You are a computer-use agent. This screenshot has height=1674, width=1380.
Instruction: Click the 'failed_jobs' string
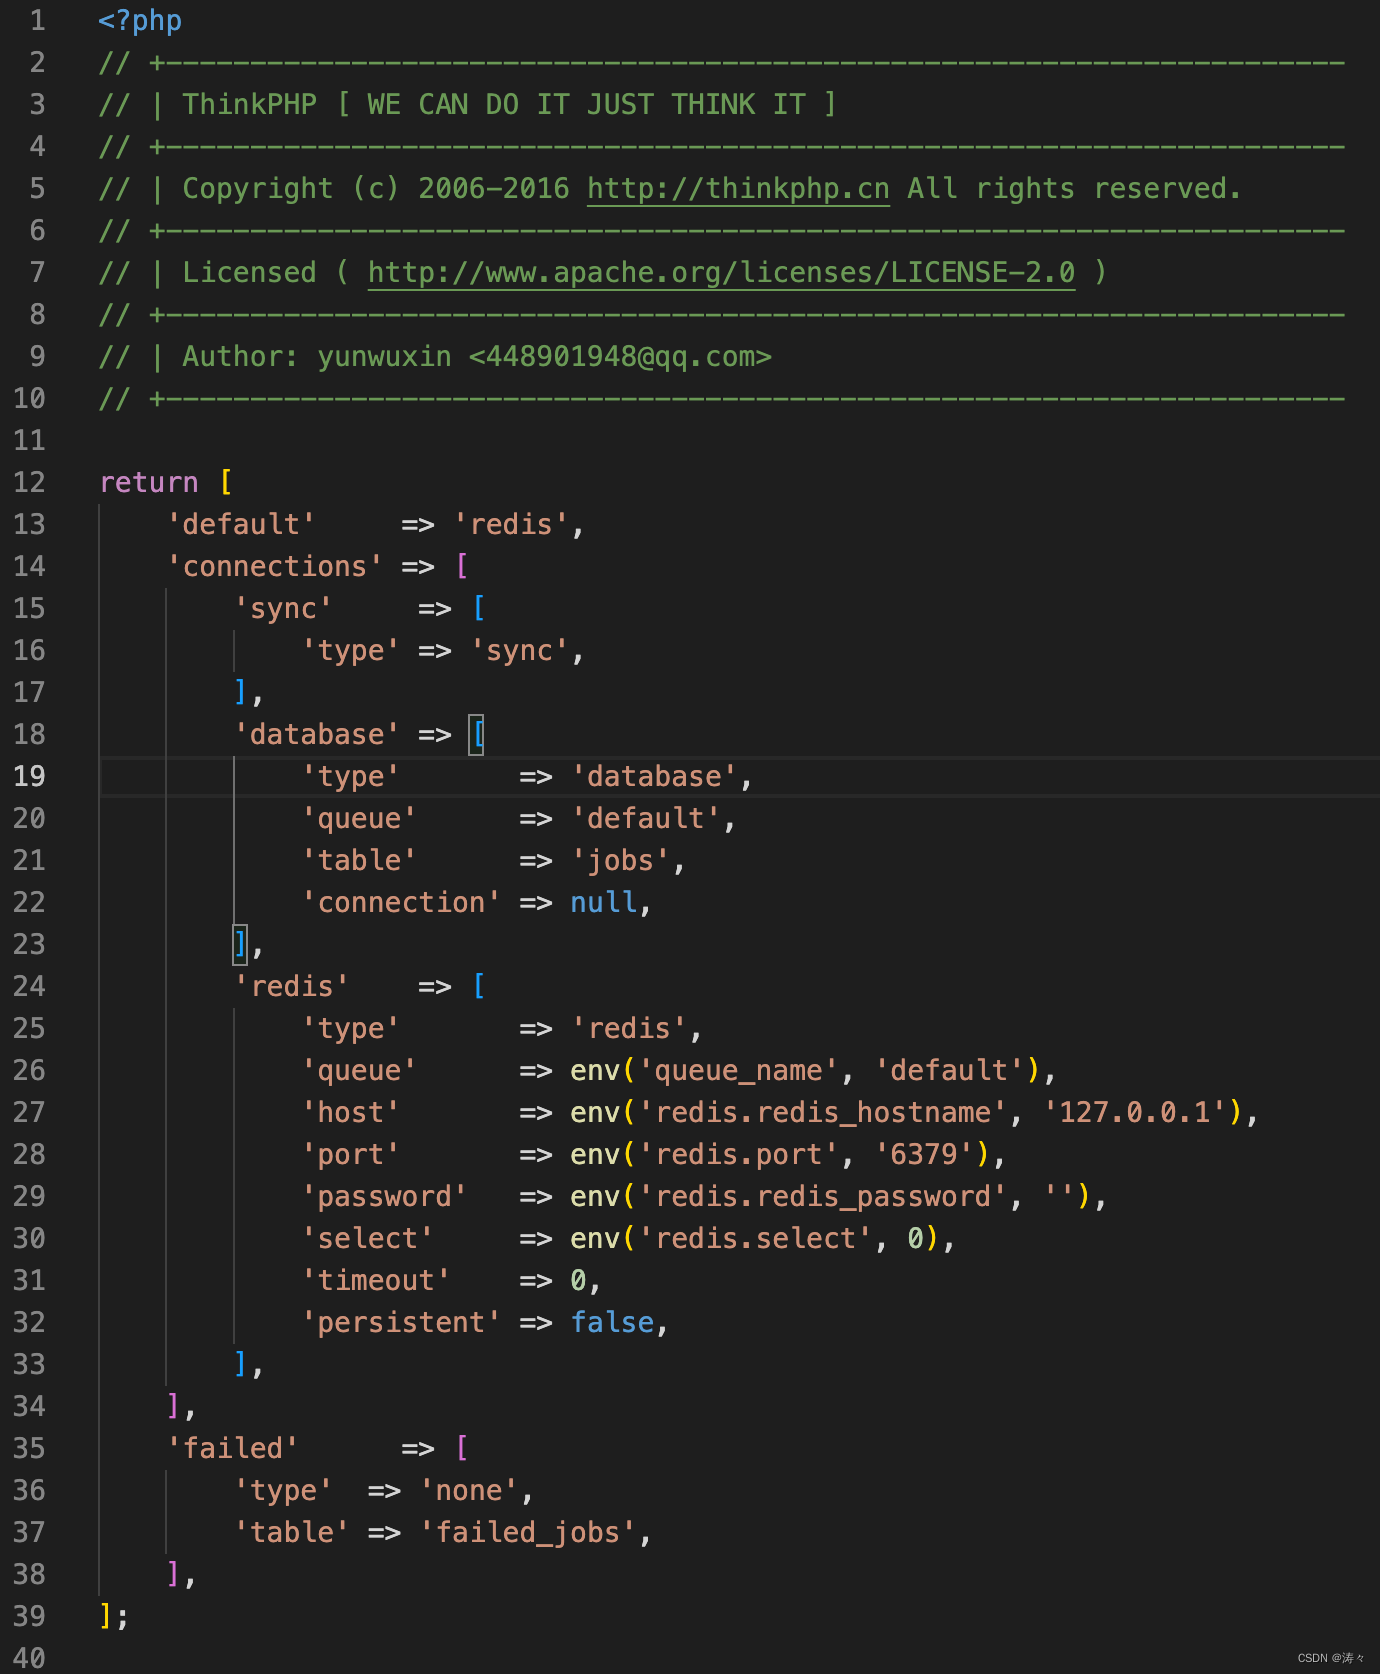(528, 1533)
